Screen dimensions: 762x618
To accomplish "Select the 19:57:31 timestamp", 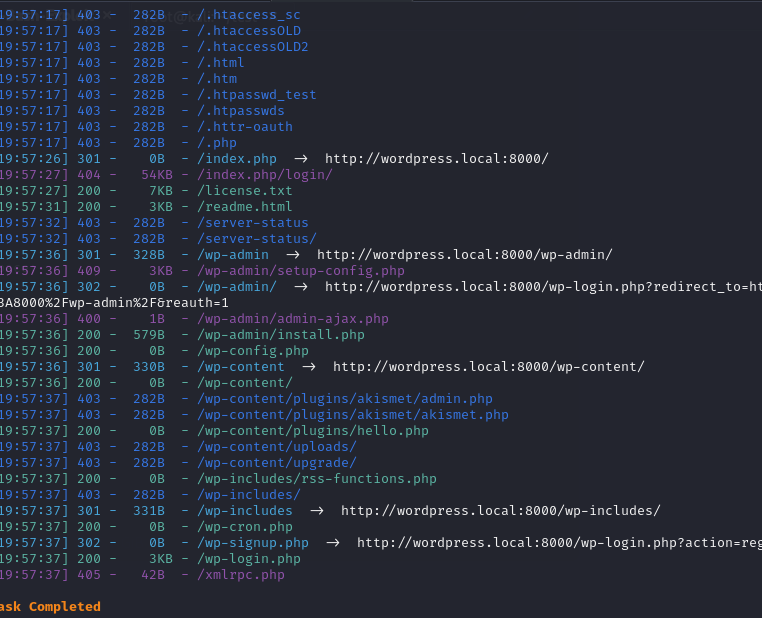I will coord(32,207).
